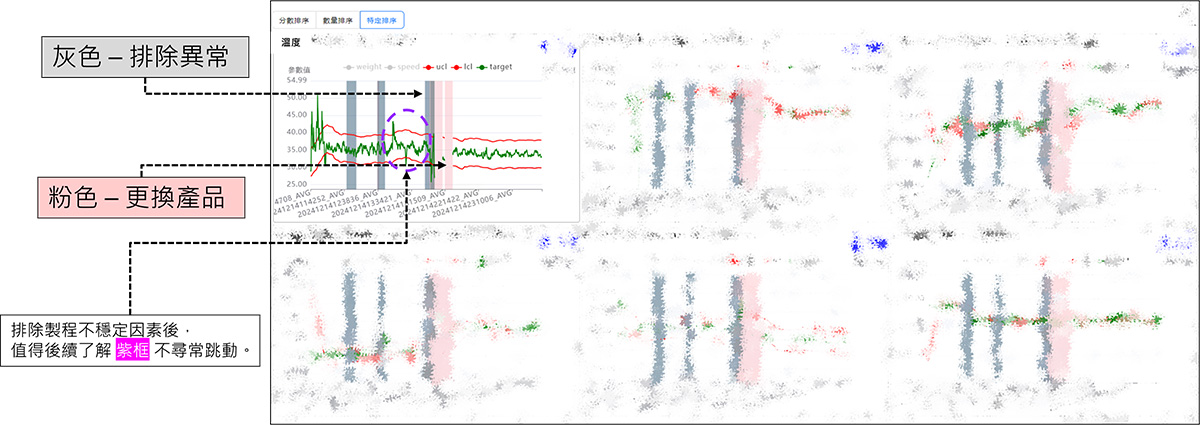Switch to the 分數排序 tab
This screenshot has width=1200, height=425.
point(295,19)
